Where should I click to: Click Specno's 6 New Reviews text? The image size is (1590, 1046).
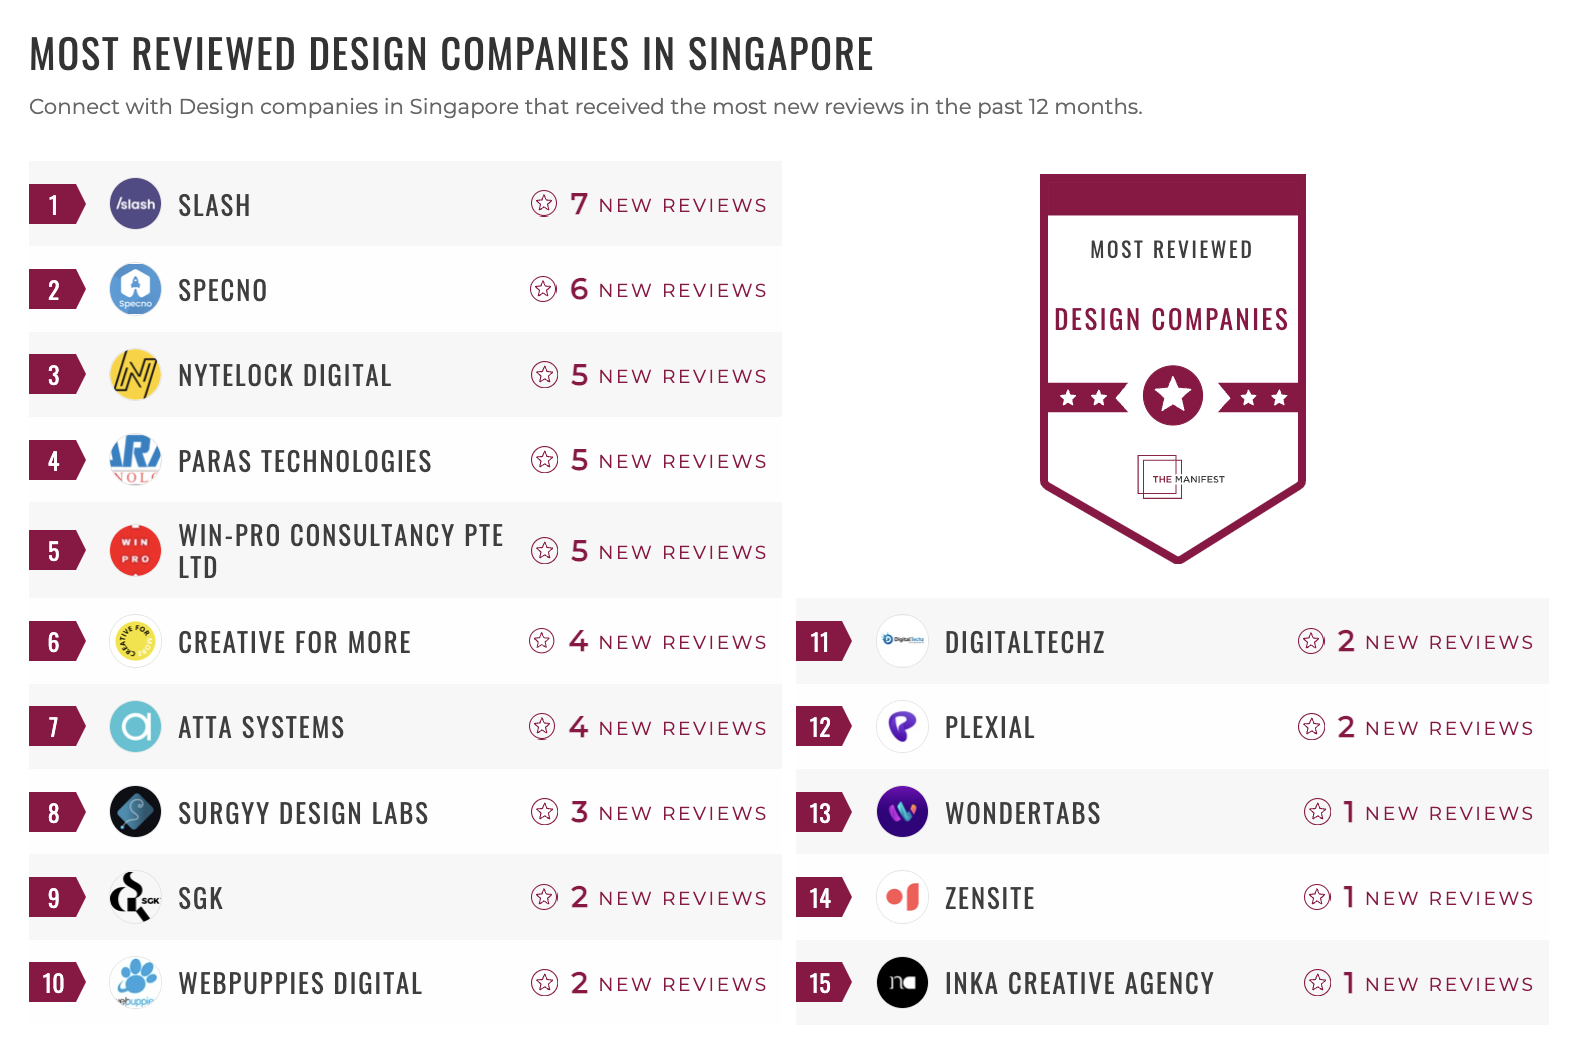pos(668,290)
